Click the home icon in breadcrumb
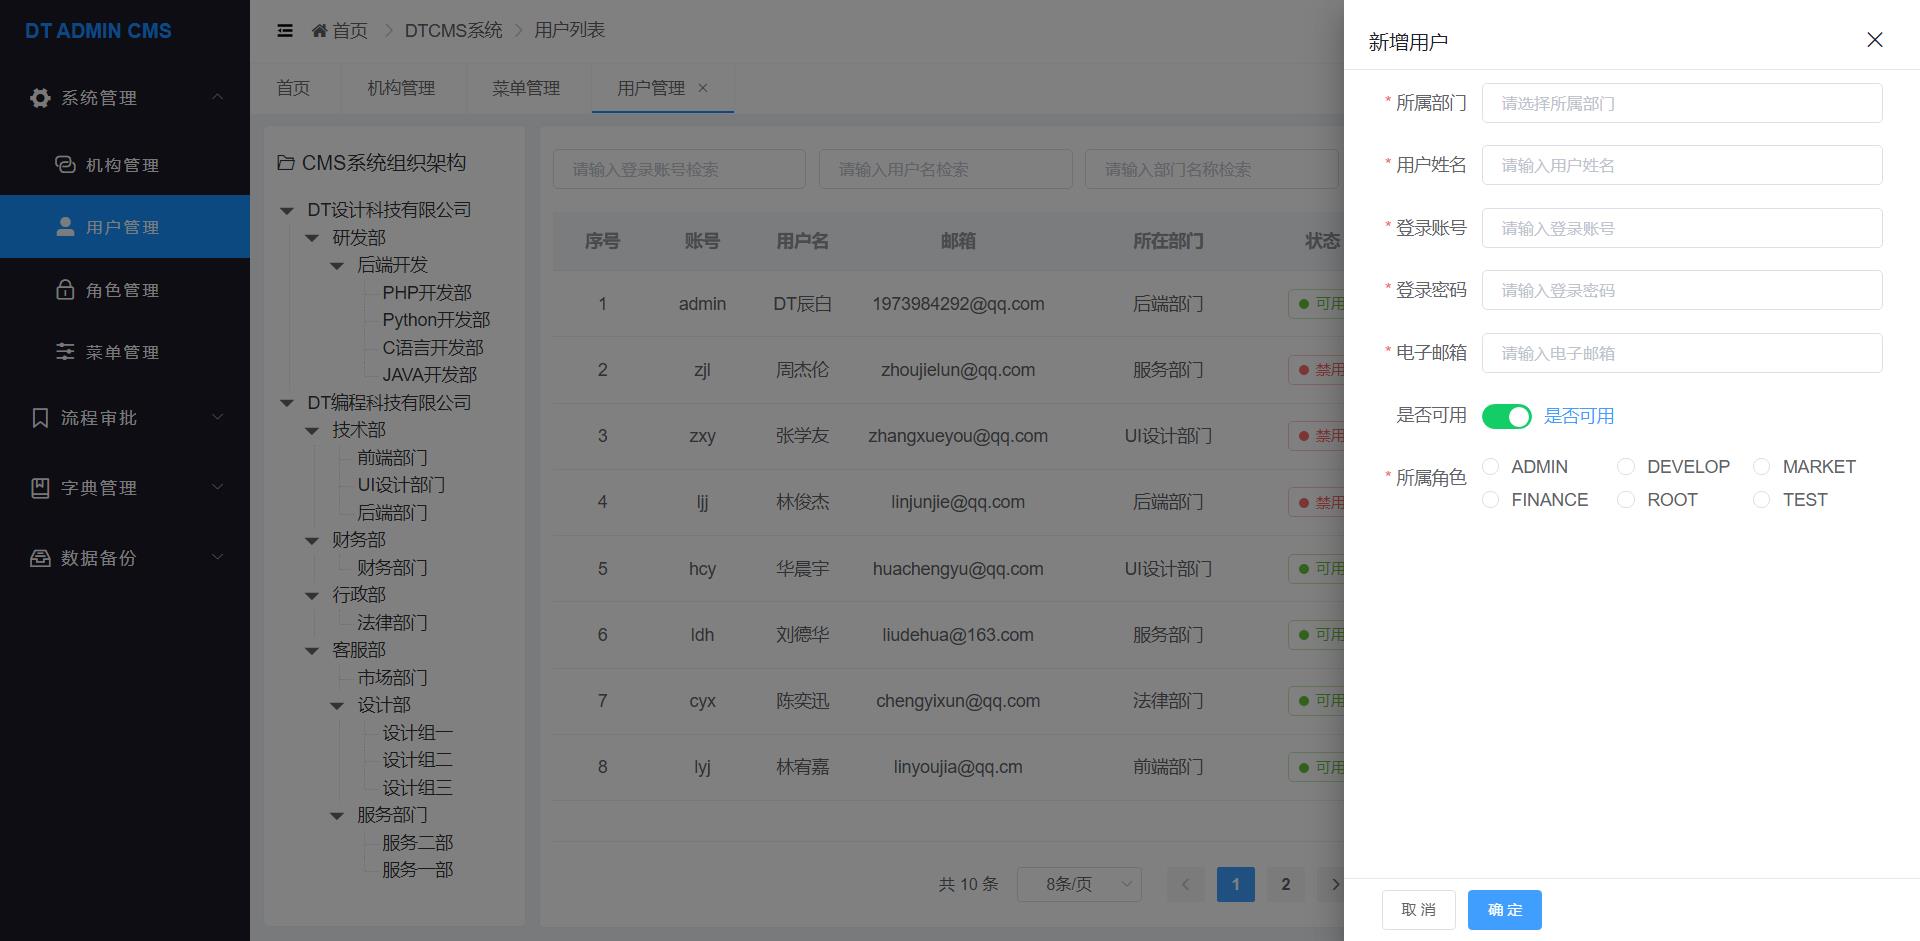This screenshot has height=941, width=1920. (x=319, y=31)
